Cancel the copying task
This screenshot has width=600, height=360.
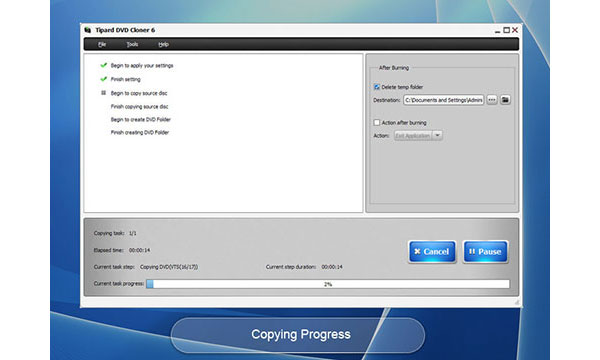pyautogui.click(x=432, y=251)
